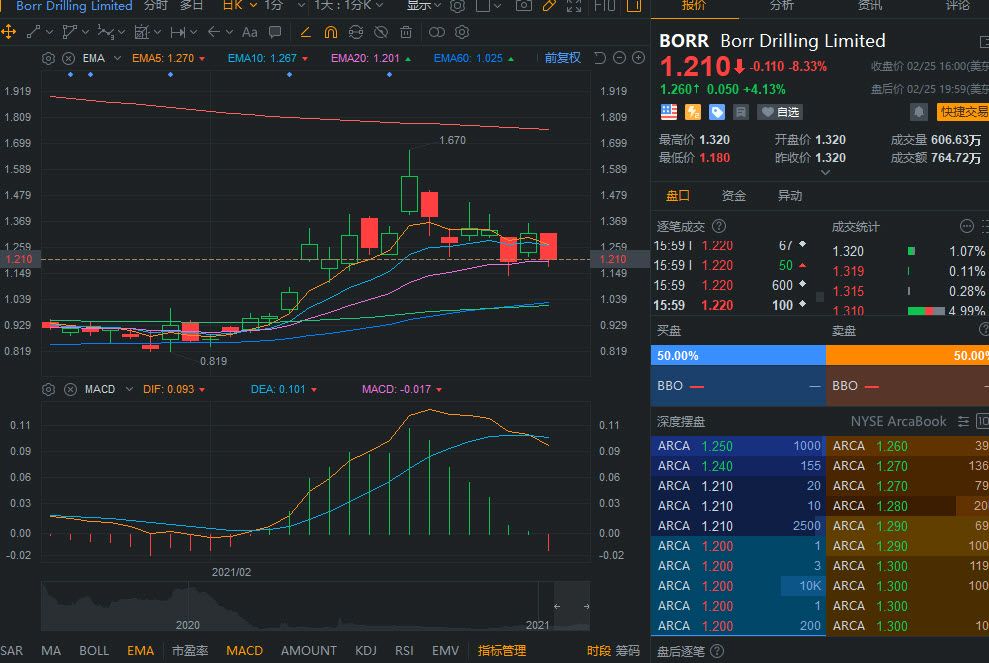Switch to the 分析 tab
This screenshot has height=663, width=989.
coord(781,6)
